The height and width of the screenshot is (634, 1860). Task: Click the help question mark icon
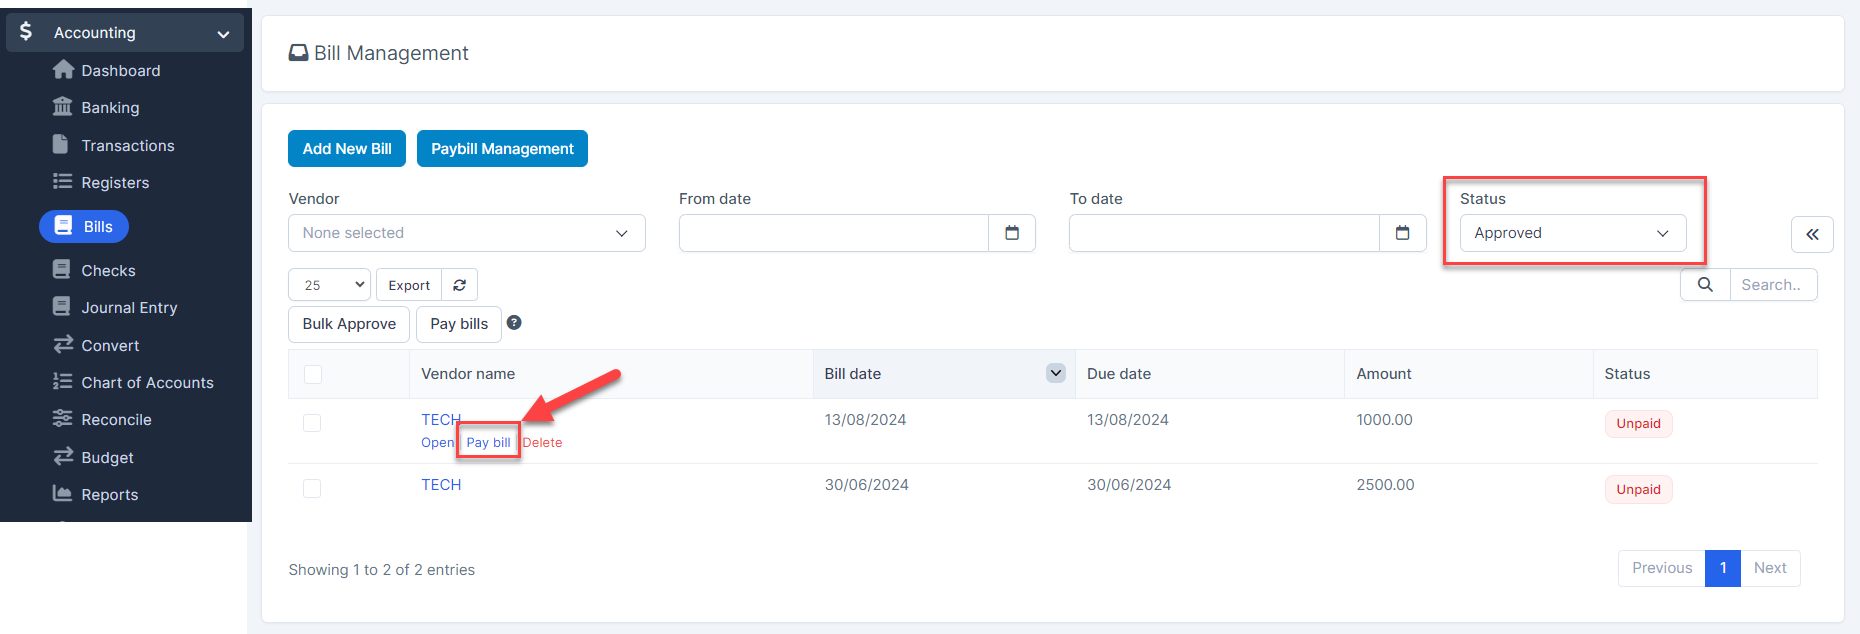(514, 323)
